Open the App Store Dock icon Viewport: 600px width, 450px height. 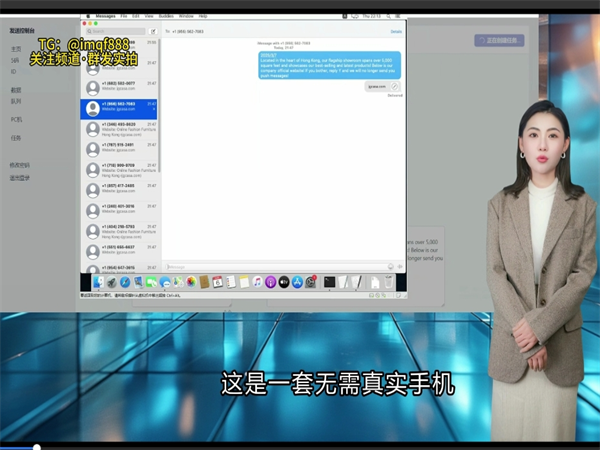click(297, 283)
